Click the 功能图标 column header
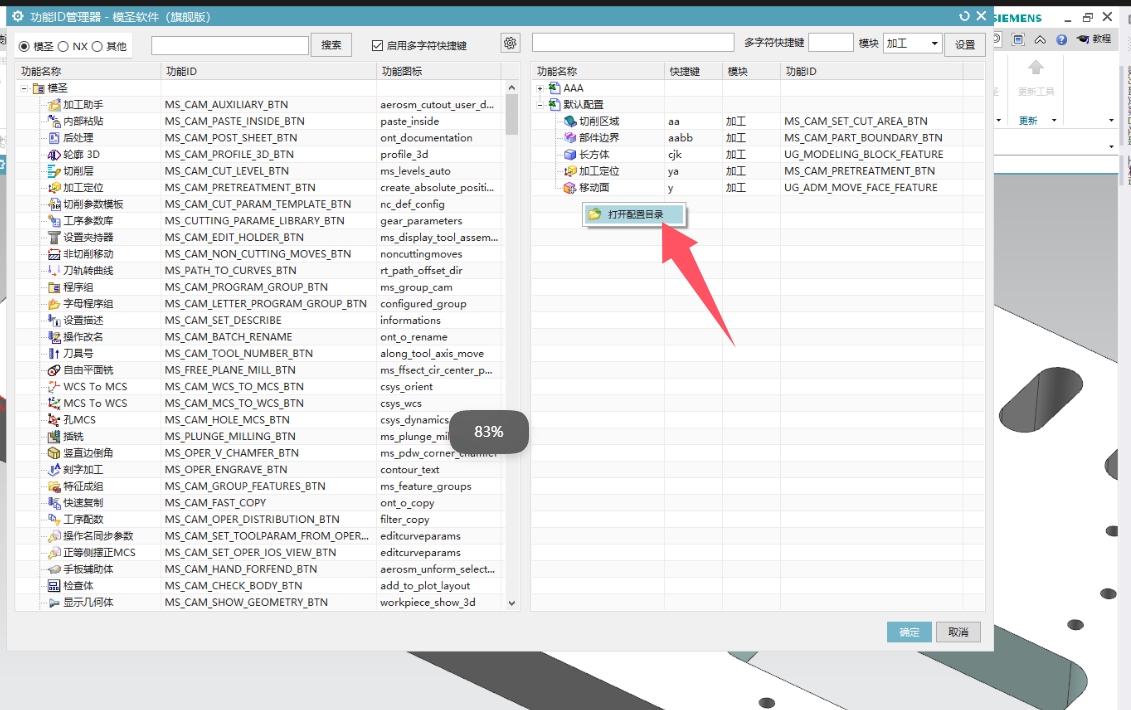 coord(439,71)
